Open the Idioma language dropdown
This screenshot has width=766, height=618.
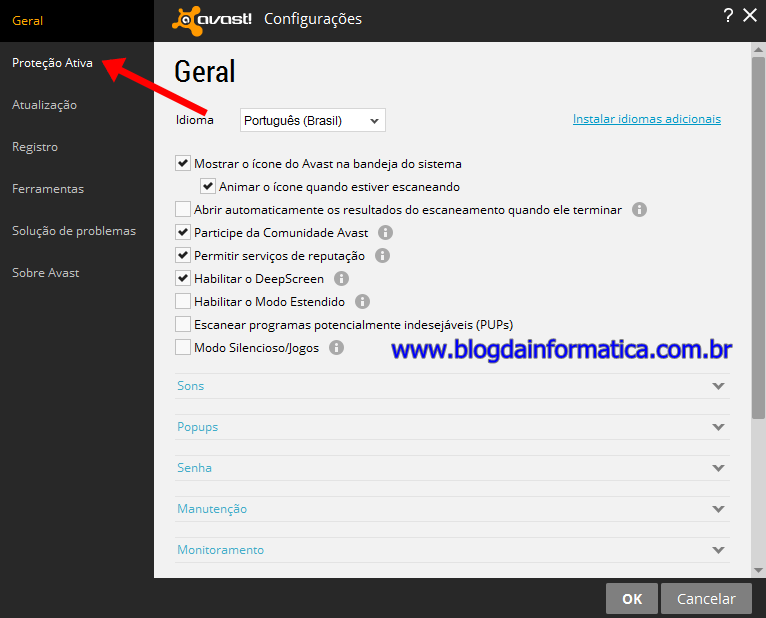[x=313, y=120]
